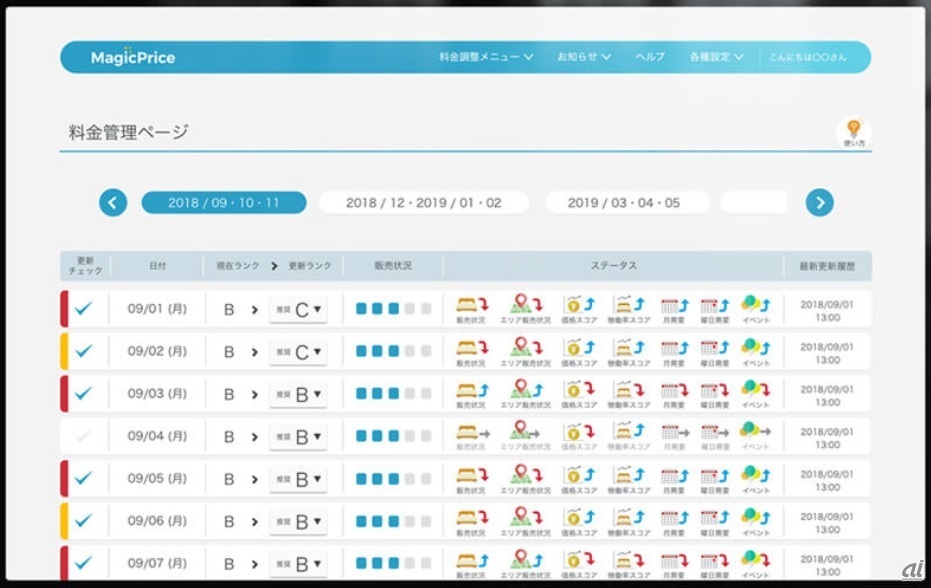
Task: Click the 使い方 lightbulb help icon
Action: tap(853, 131)
